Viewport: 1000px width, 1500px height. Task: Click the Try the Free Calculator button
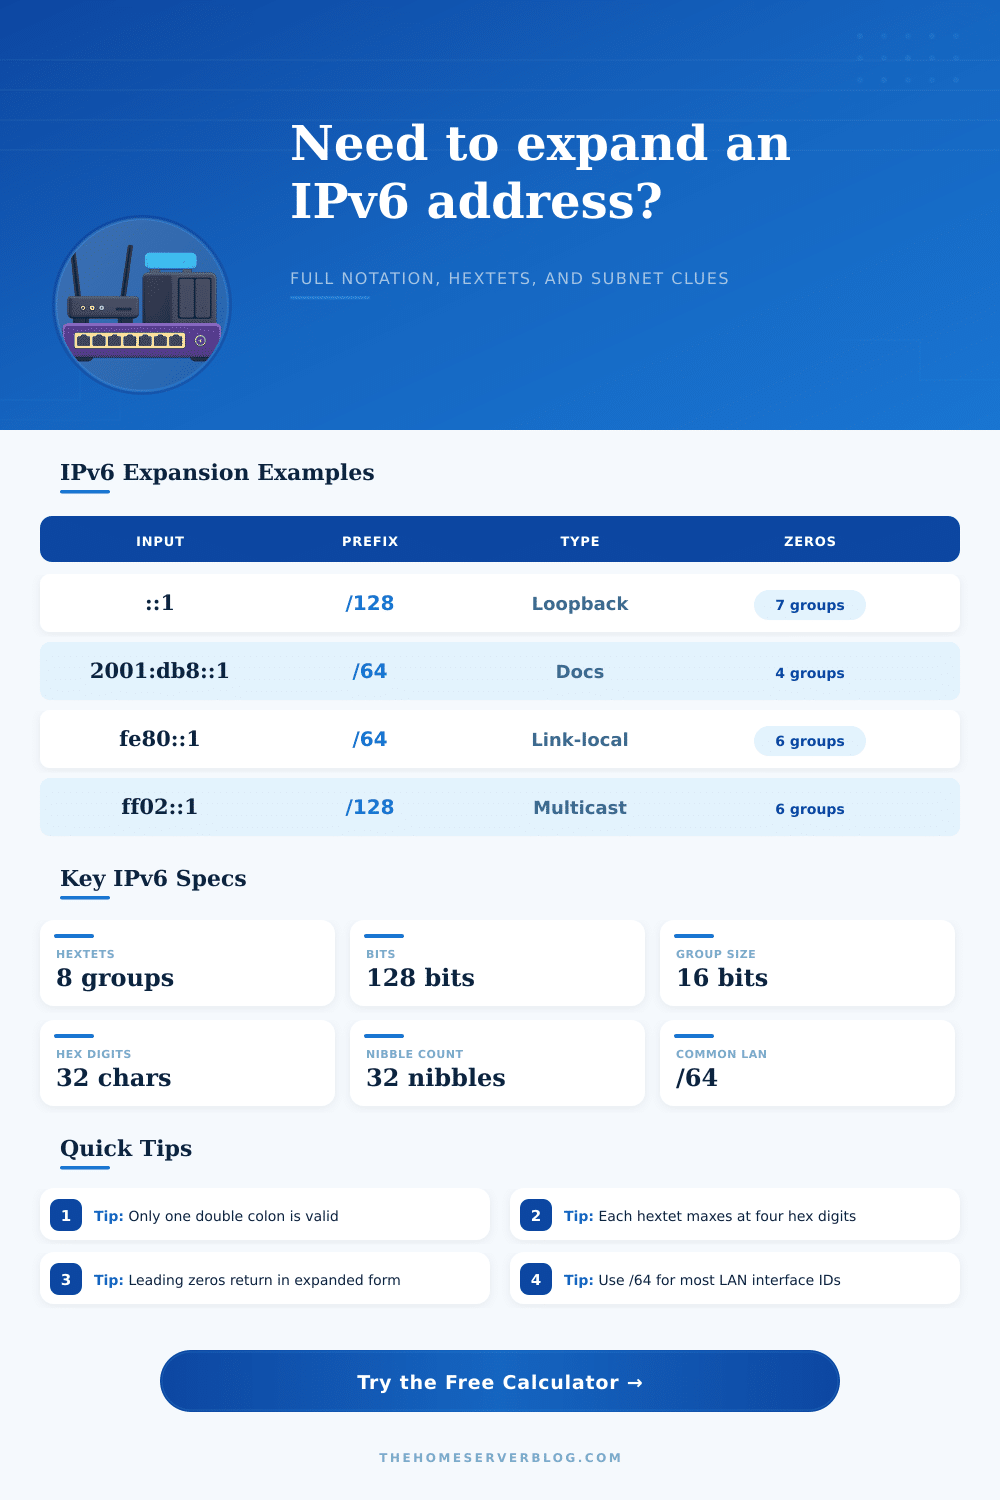500,1381
